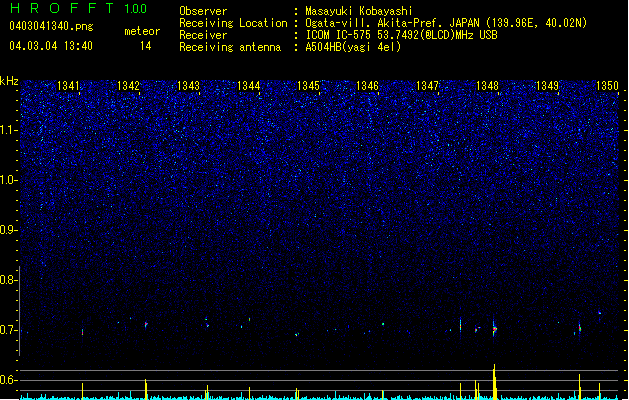Image resolution: width=629 pixels, height=400 pixels.
Task: Click time marker 1342
Action: 128,85
